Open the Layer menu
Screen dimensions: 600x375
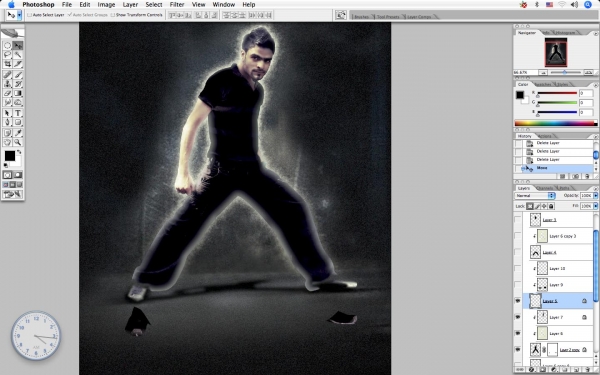point(130,5)
